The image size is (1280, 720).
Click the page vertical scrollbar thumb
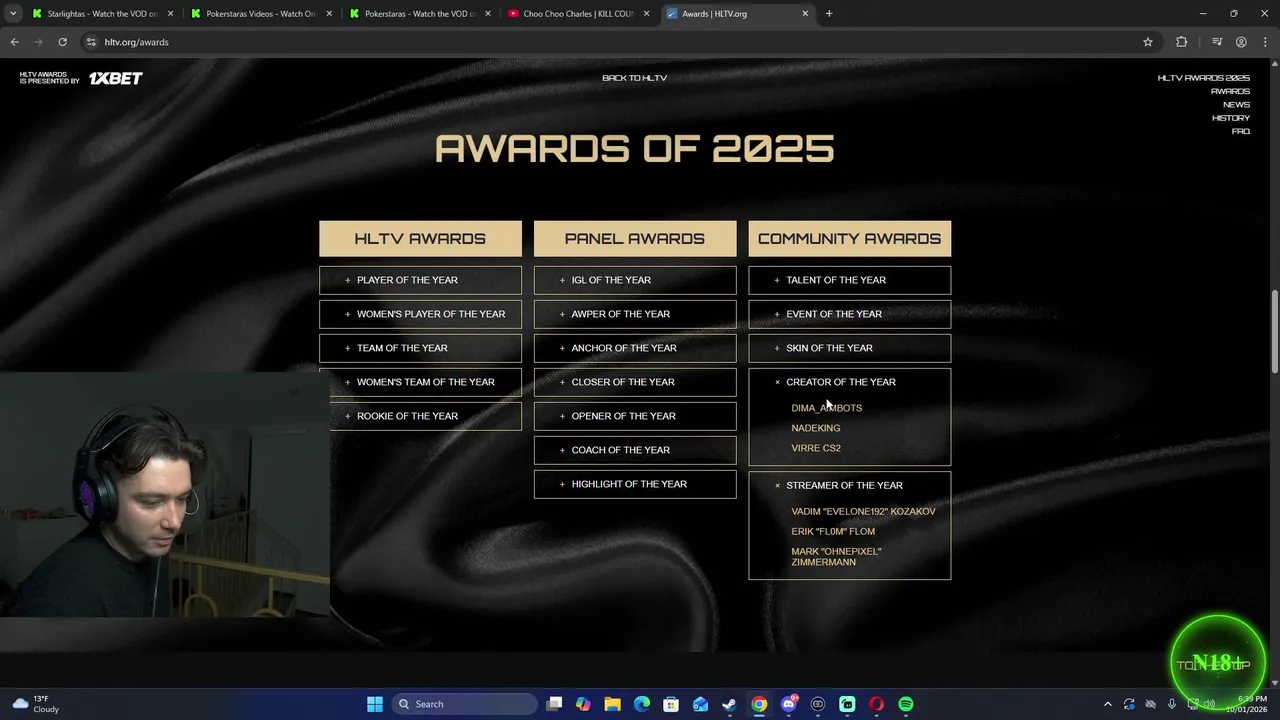(x=1274, y=330)
